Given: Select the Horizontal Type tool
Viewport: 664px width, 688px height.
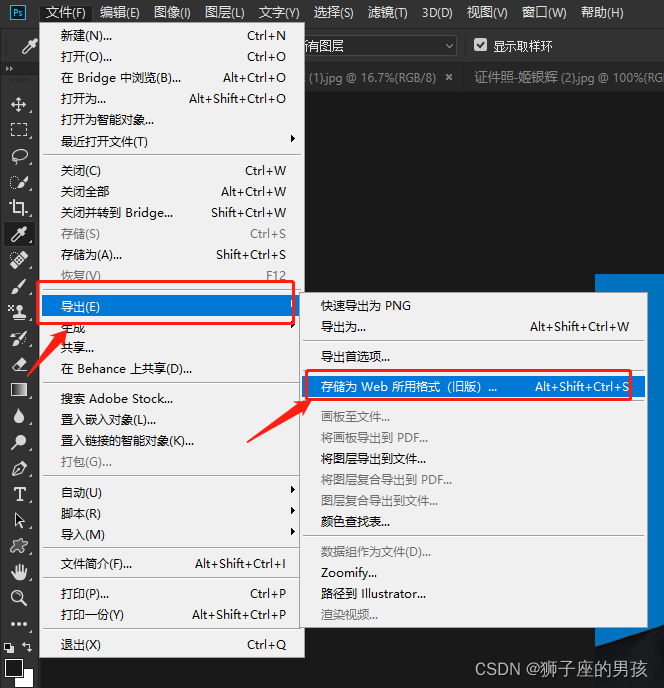Looking at the screenshot, I should pos(19,494).
